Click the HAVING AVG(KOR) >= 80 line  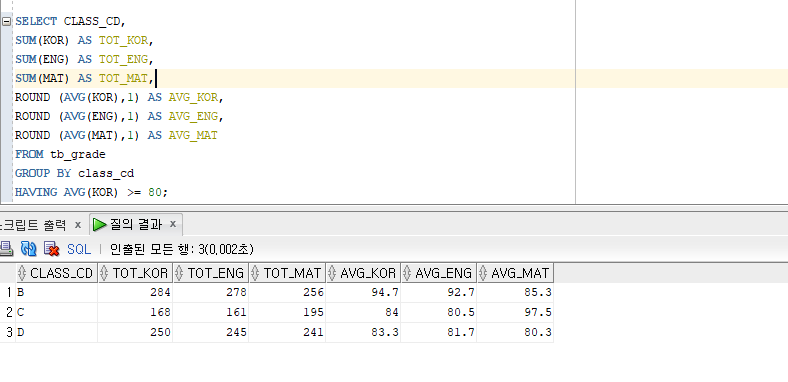[x=91, y=193]
